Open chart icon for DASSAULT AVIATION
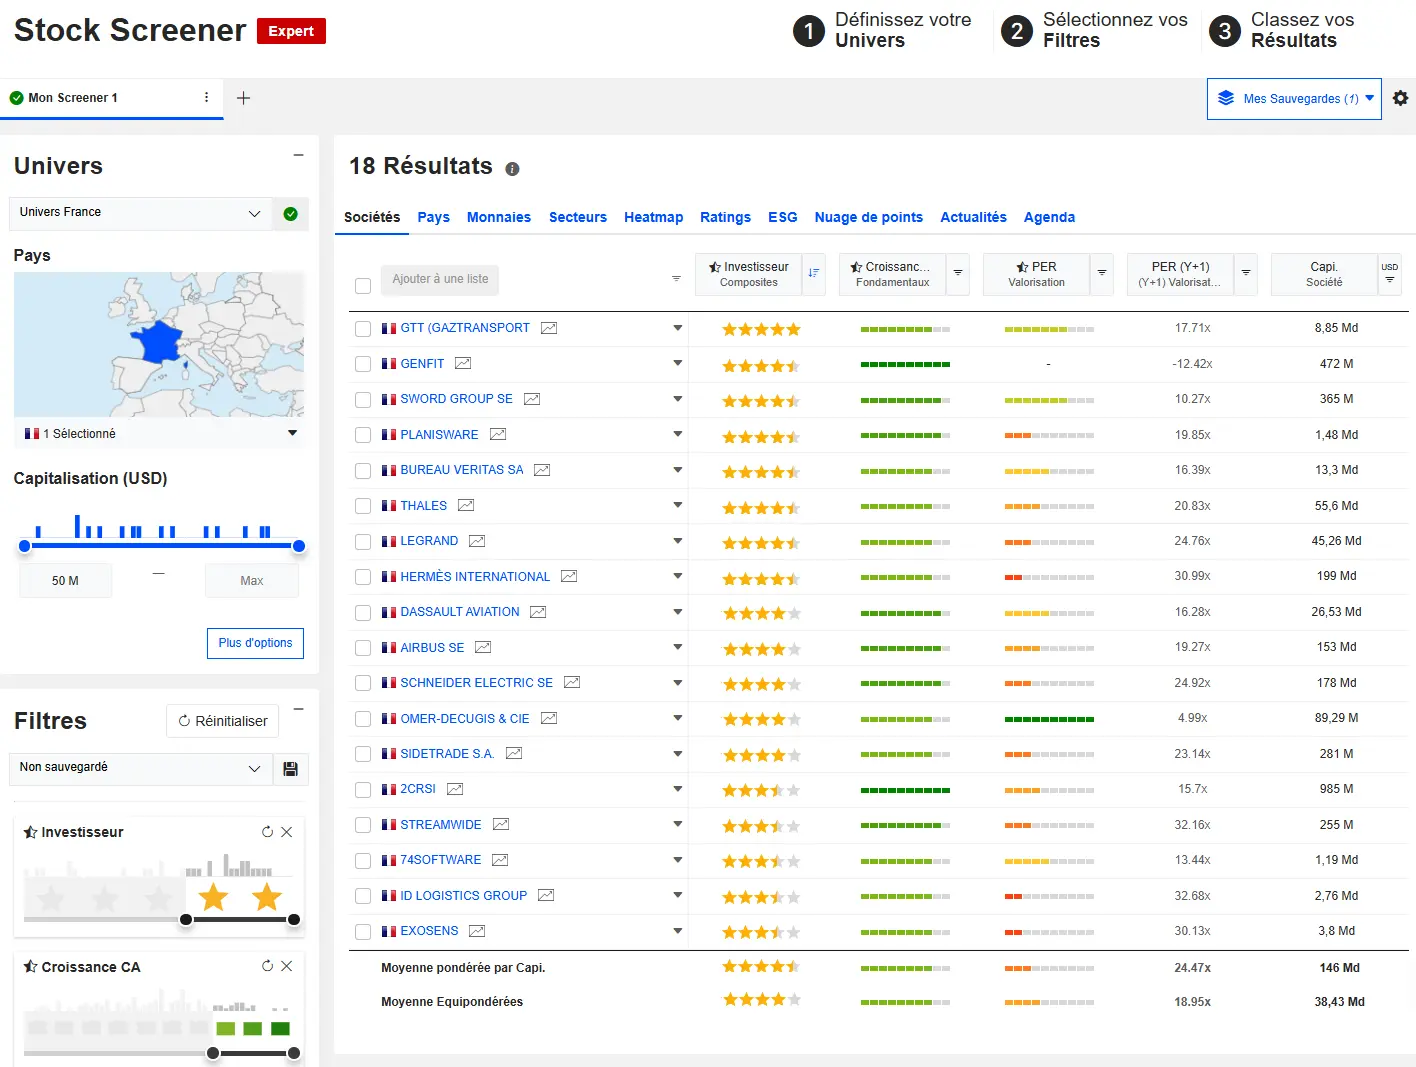This screenshot has width=1416, height=1067. click(538, 612)
